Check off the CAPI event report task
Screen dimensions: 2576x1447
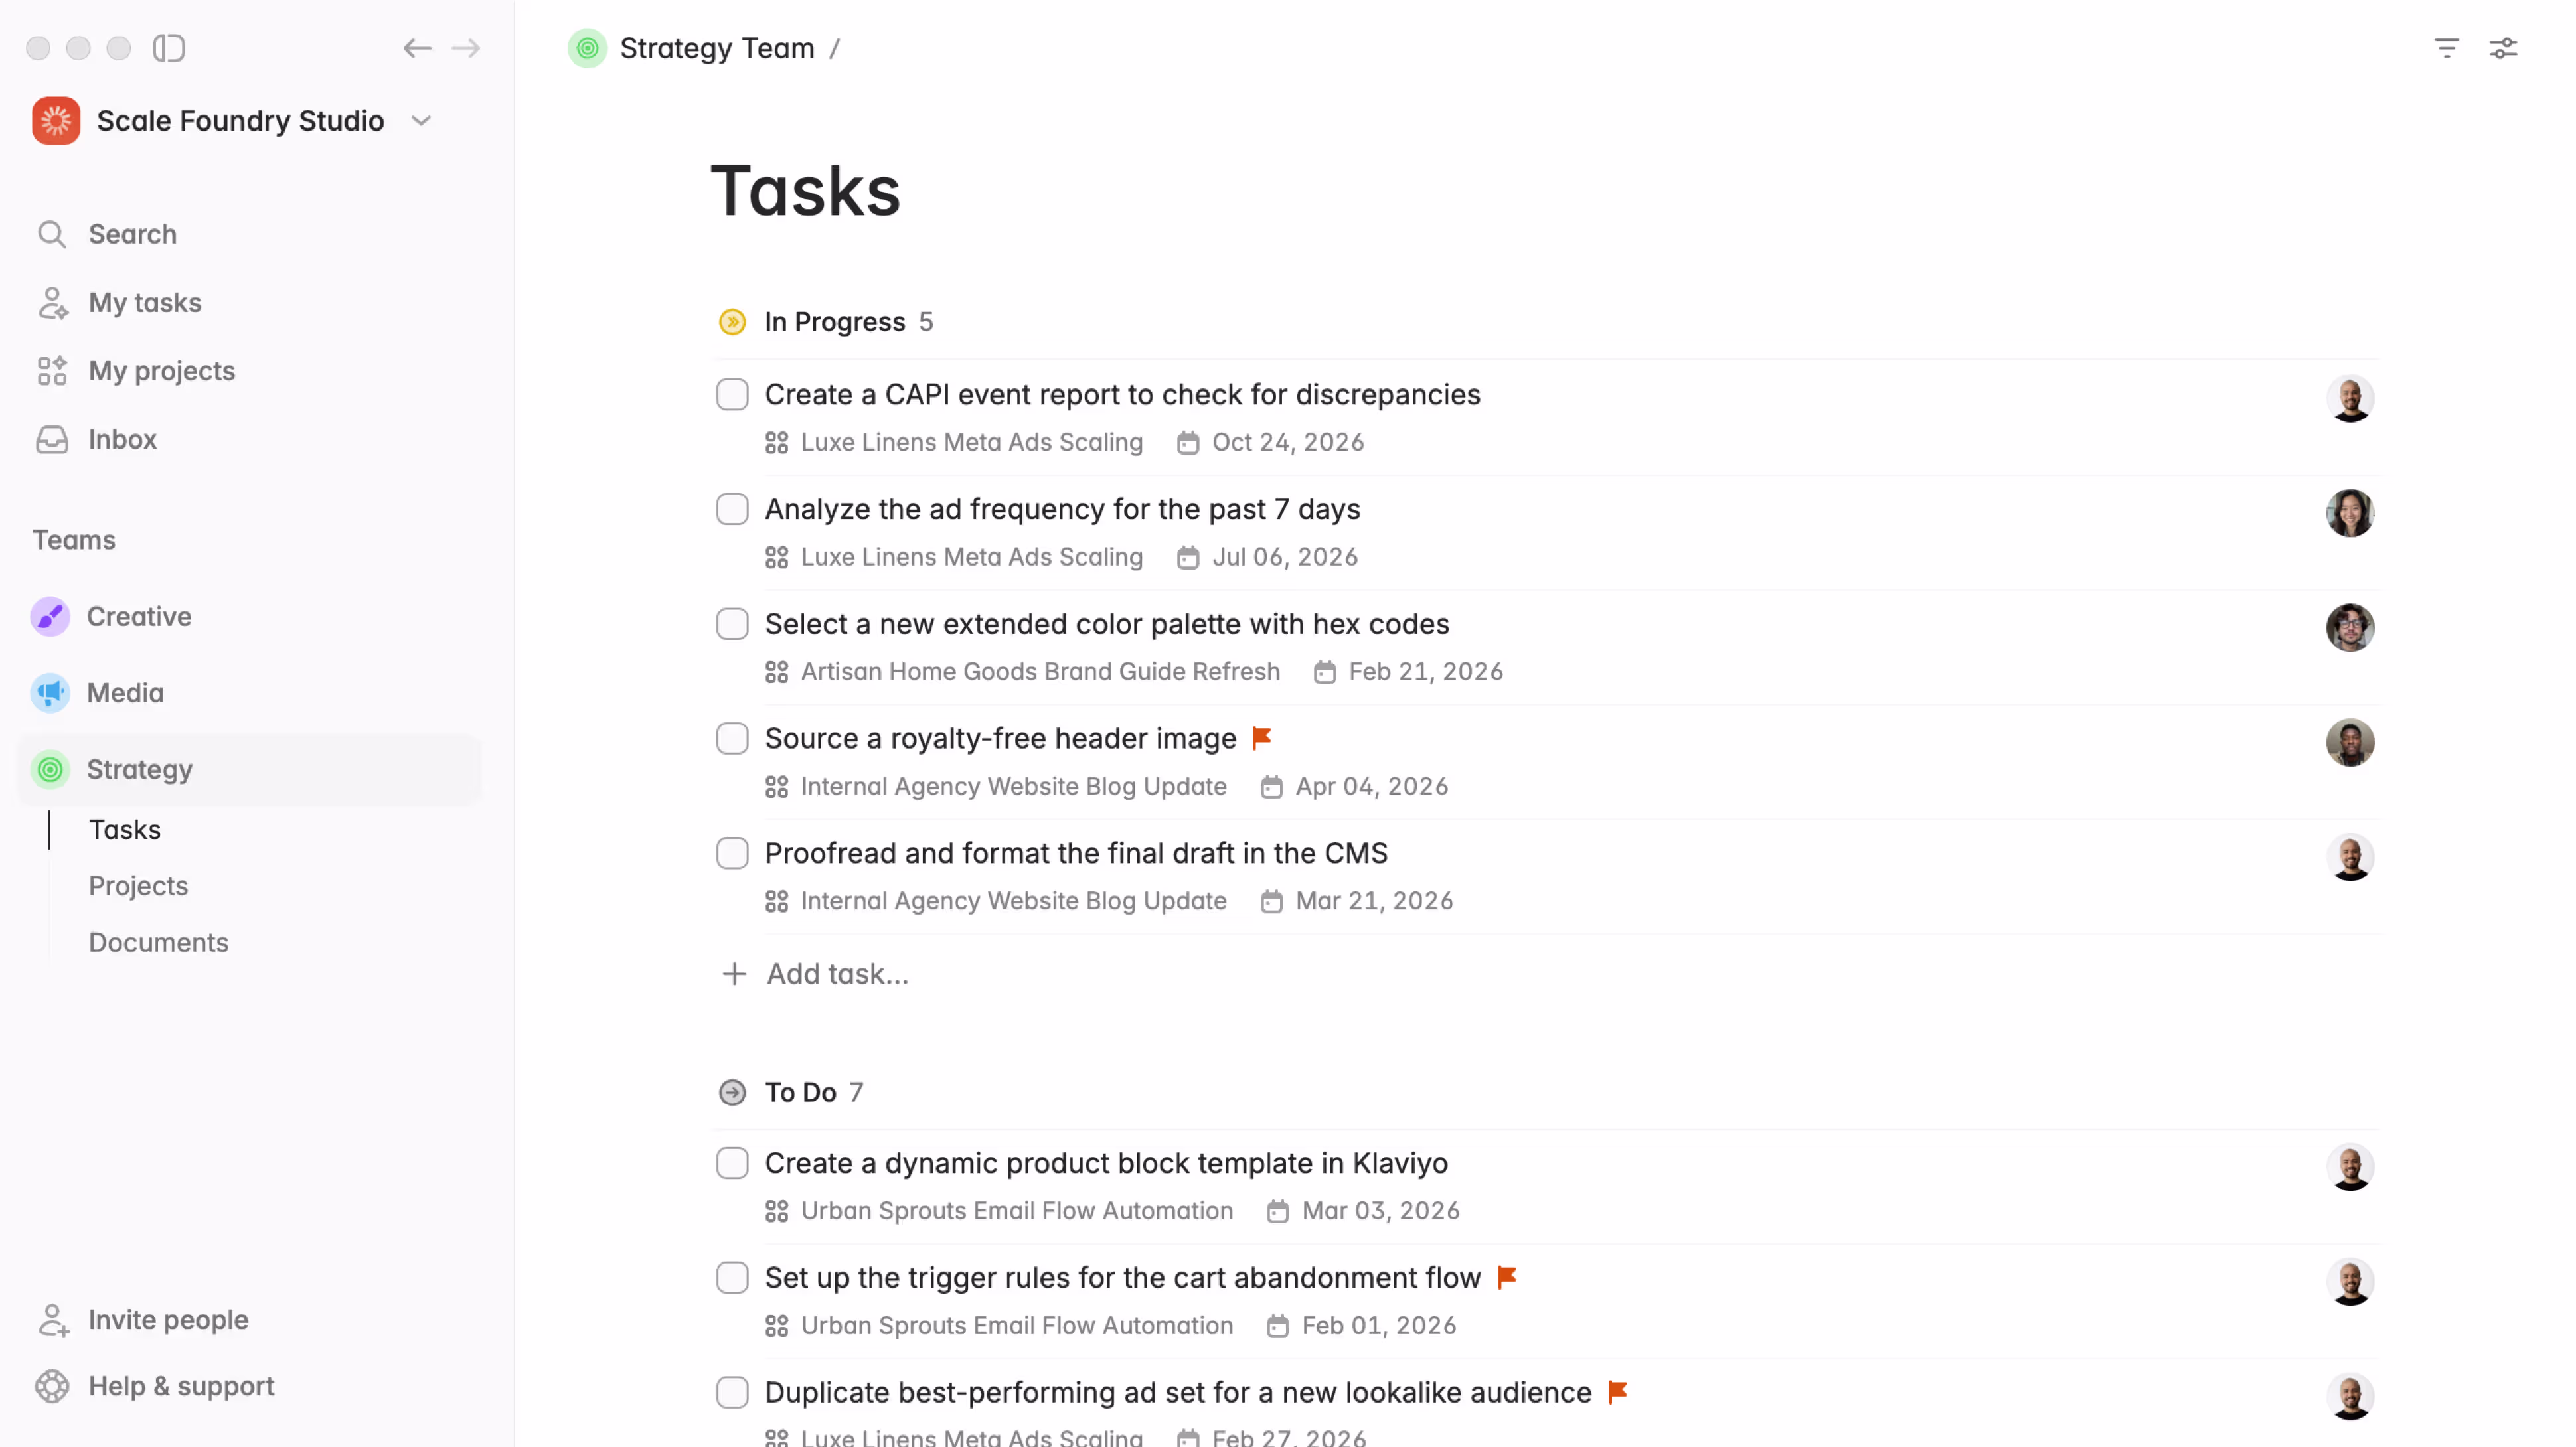click(x=732, y=395)
